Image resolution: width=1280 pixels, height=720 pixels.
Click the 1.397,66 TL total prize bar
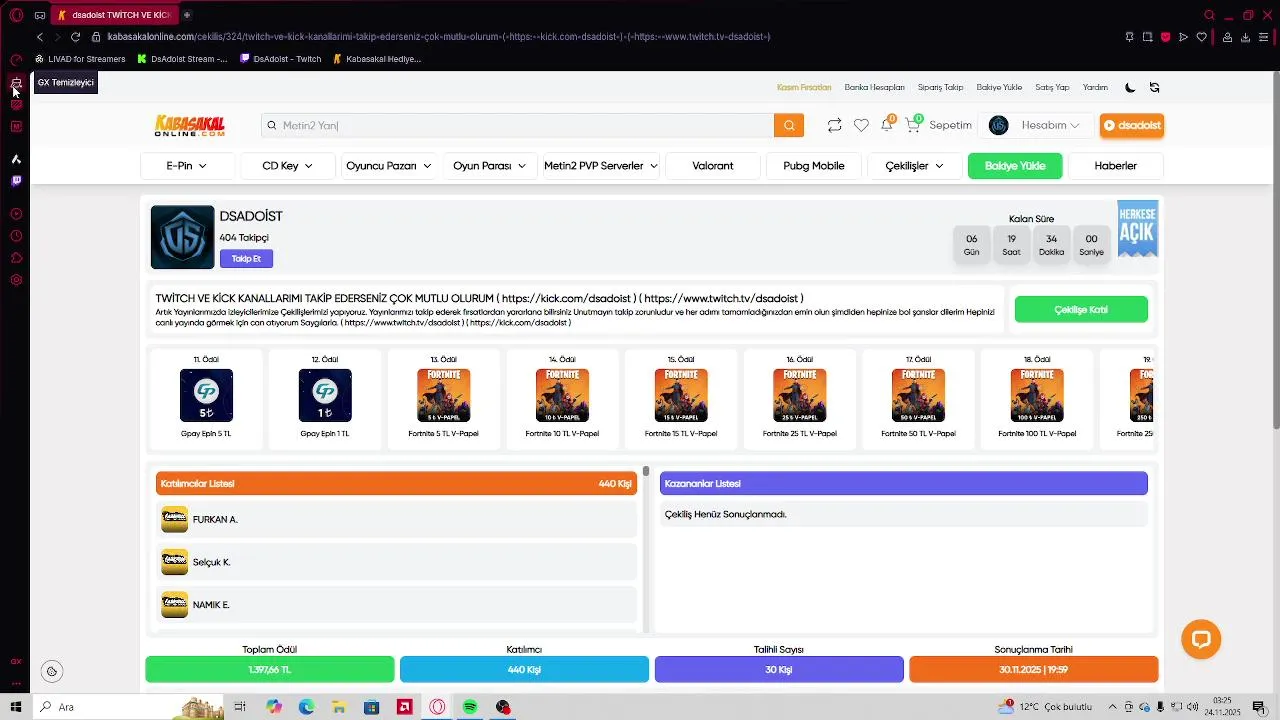pyautogui.click(x=270, y=669)
